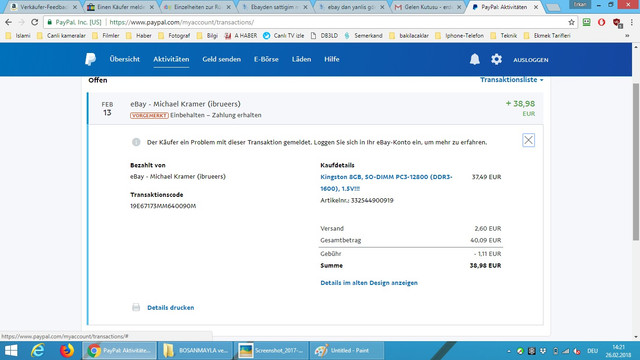Expand the Transaktionsliste dropdown

tap(511, 80)
